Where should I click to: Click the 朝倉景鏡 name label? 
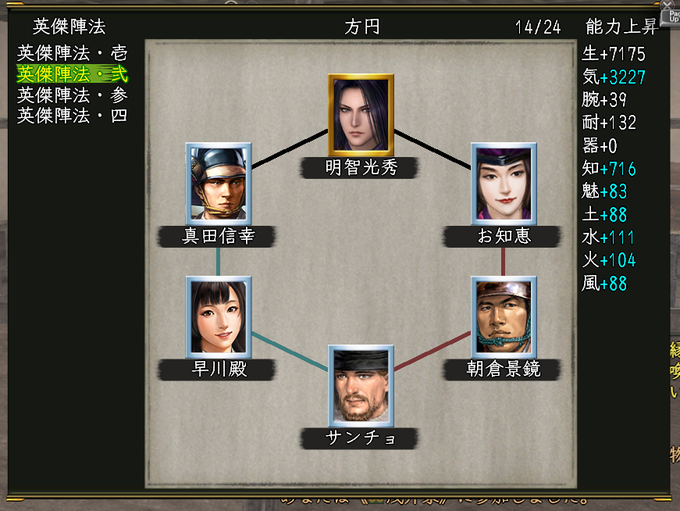pyautogui.click(x=502, y=370)
